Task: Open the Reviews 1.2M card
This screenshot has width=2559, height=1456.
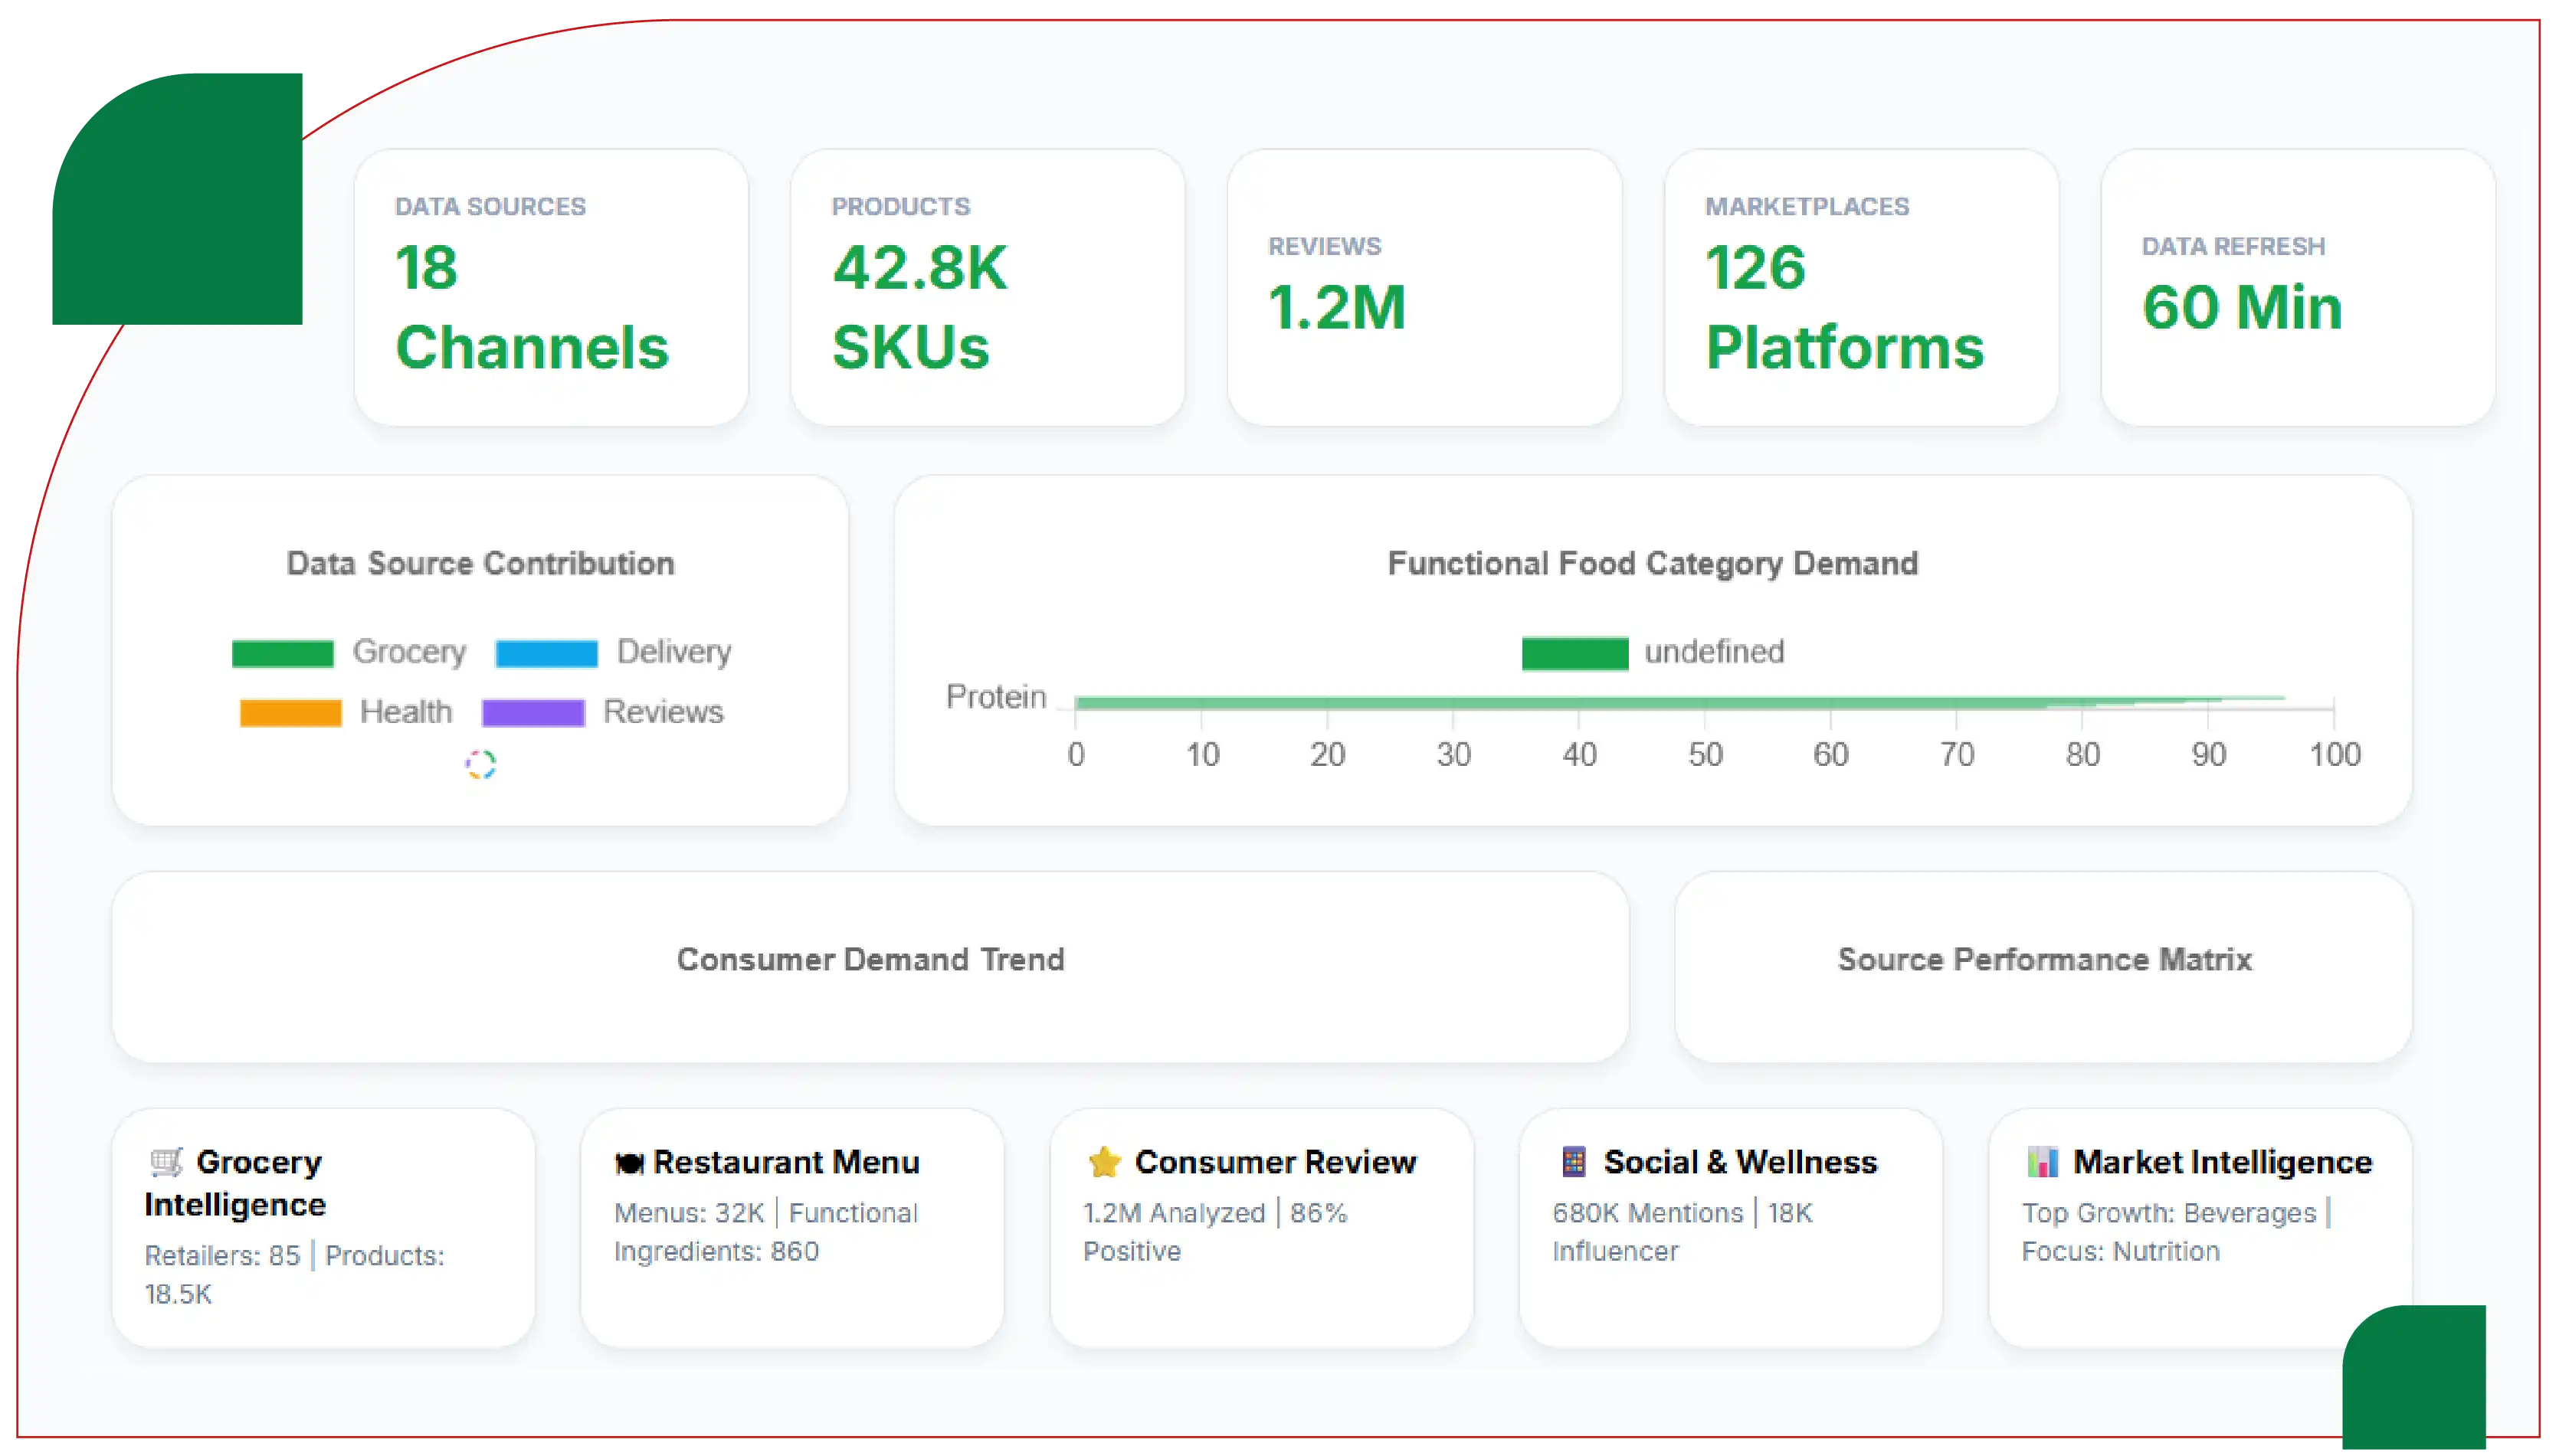Action: (1424, 288)
